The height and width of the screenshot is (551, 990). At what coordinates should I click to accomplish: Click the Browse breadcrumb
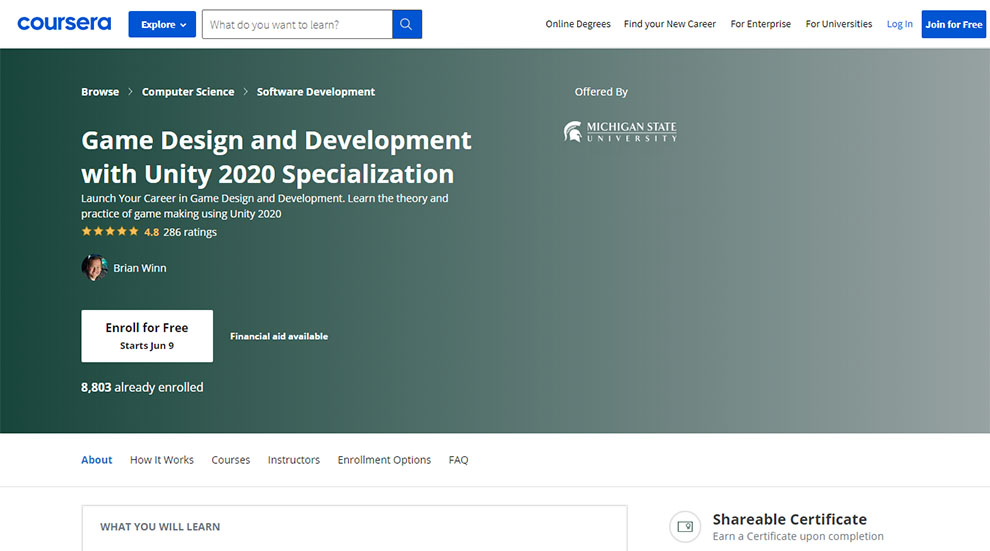pyautogui.click(x=100, y=92)
